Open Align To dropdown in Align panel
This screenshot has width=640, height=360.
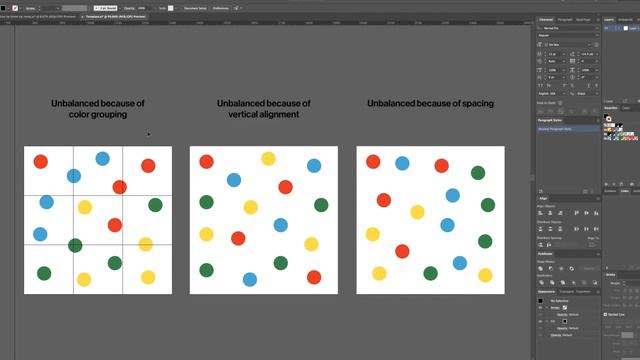[591, 244]
